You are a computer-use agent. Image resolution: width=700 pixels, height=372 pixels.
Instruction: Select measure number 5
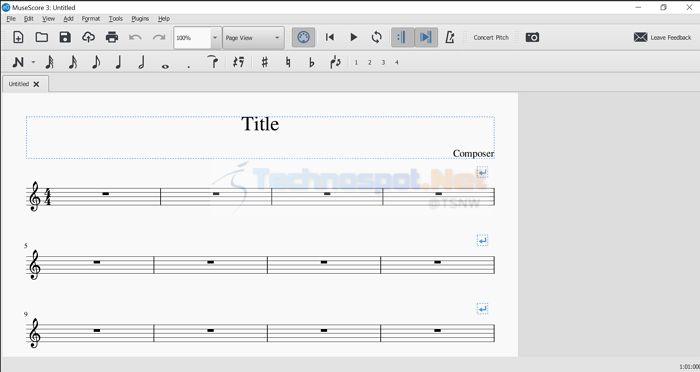tap(26, 246)
